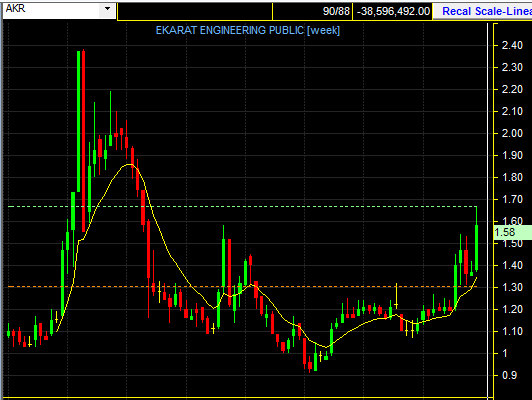The width and height of the screenshot is (532, 400).
Task: Click the 90/88 value cell
Action: pos(312,11)
